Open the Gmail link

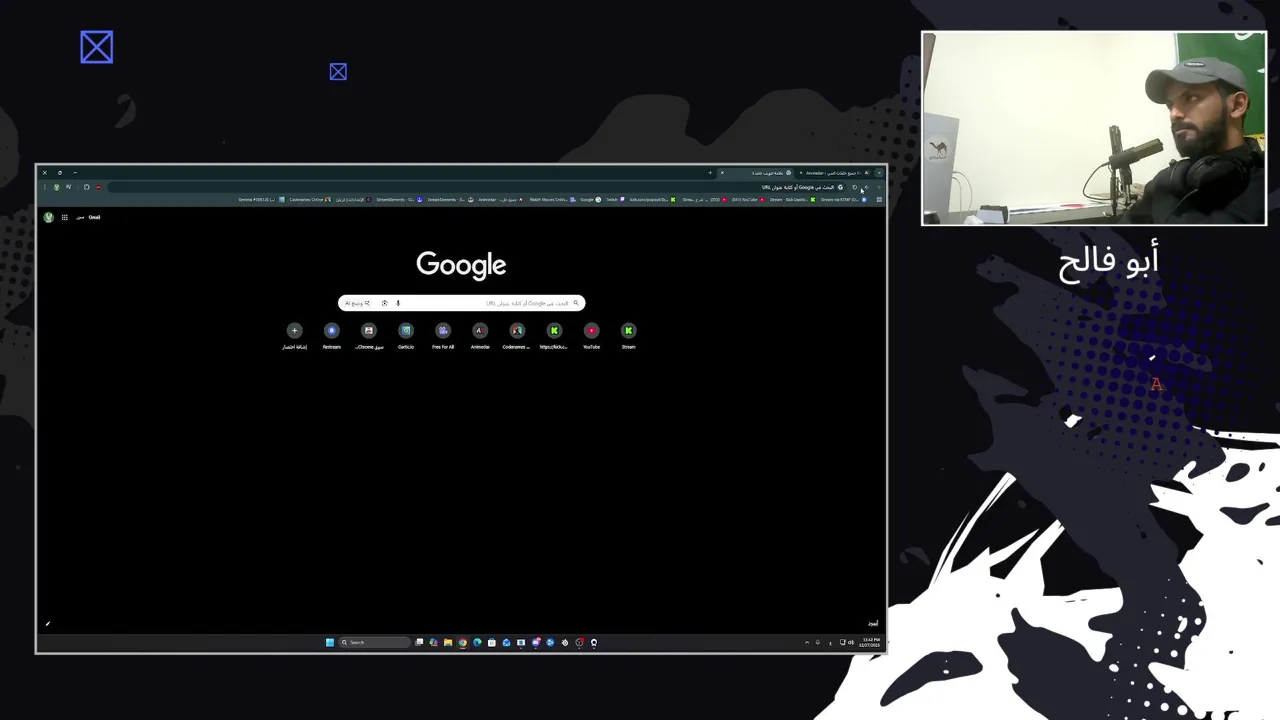click(x=94, y=217)
